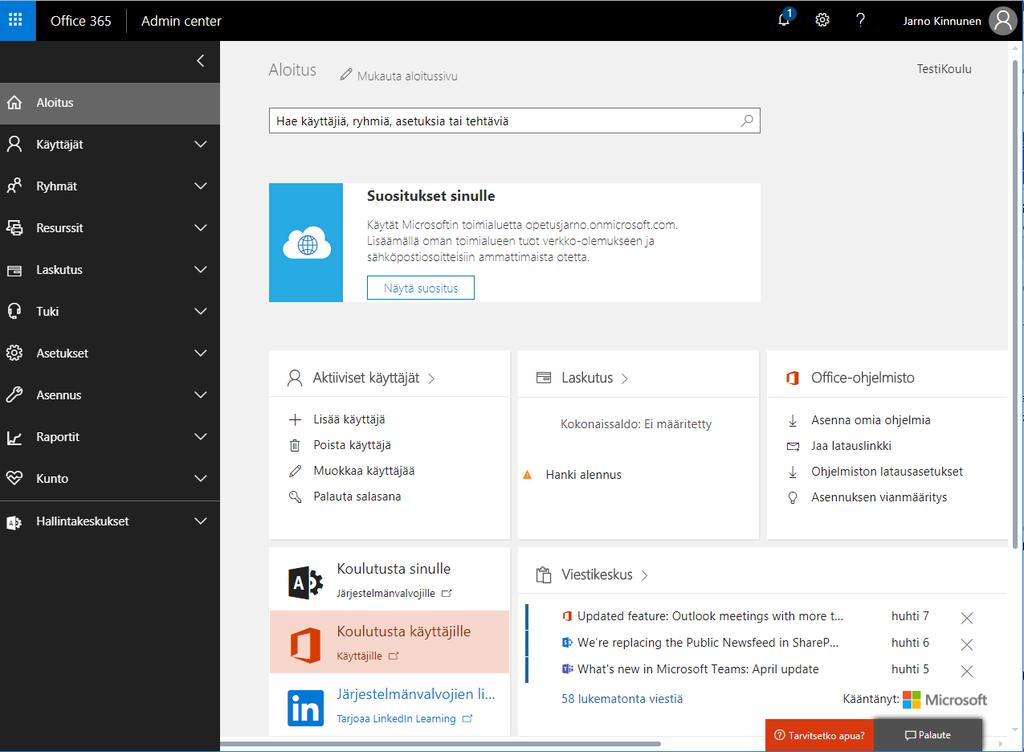Open the Ryhmät sidebar item
Viewport: 1024px width, 752px height.
[110, 186]
